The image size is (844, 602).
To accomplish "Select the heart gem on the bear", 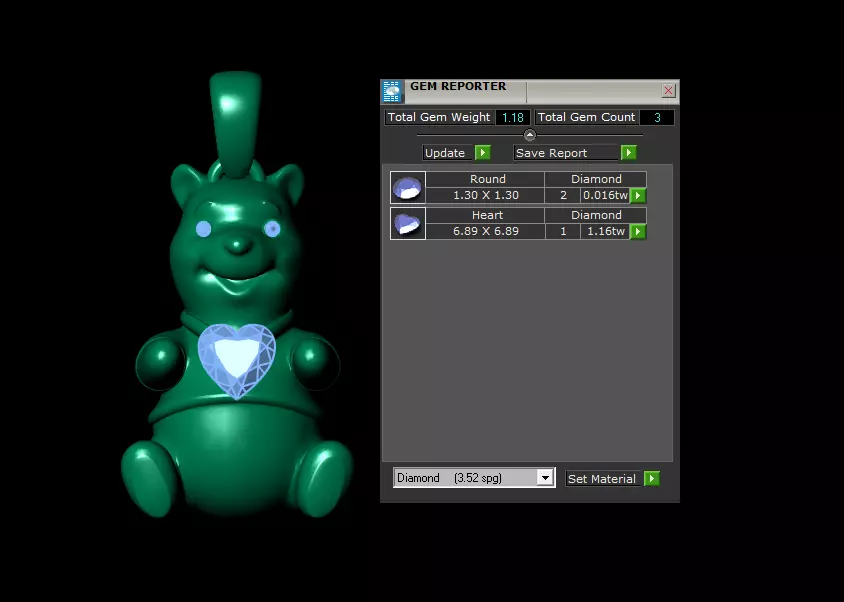I will point(237,360).
